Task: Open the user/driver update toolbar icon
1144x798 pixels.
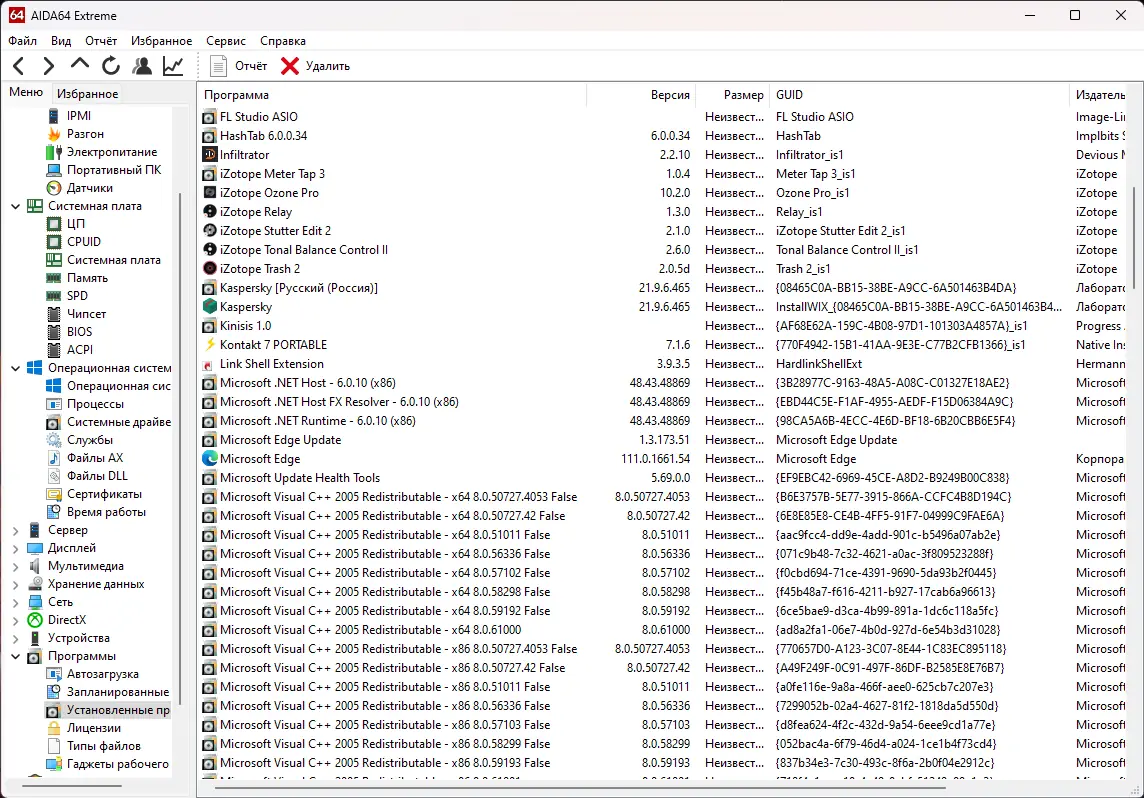Action: point(142,66)
